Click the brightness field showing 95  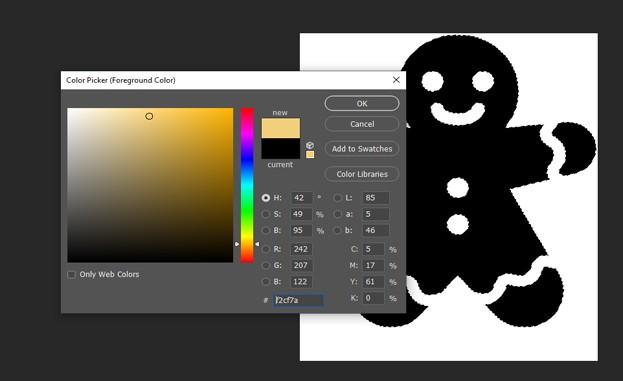click(302, 230)
